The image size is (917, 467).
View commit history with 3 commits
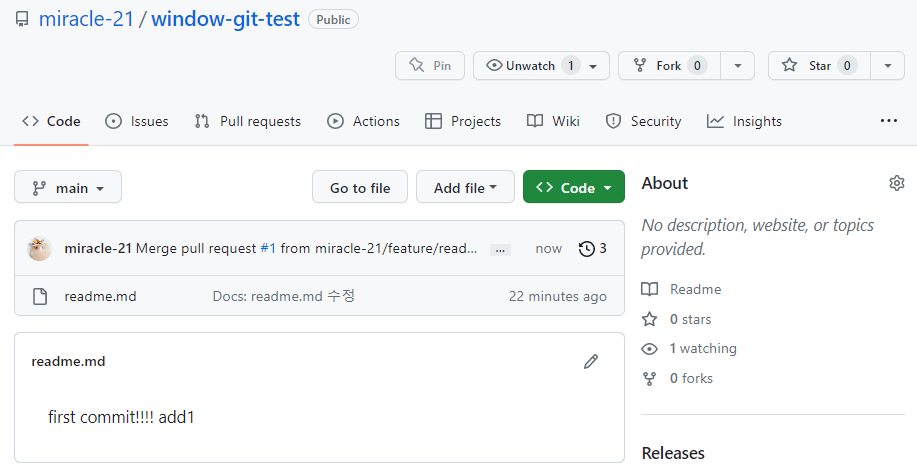coord(592,248)
